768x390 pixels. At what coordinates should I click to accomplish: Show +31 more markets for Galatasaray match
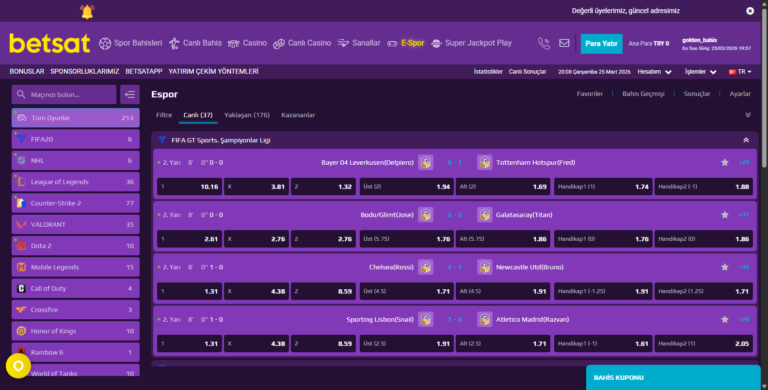[744, 215]
